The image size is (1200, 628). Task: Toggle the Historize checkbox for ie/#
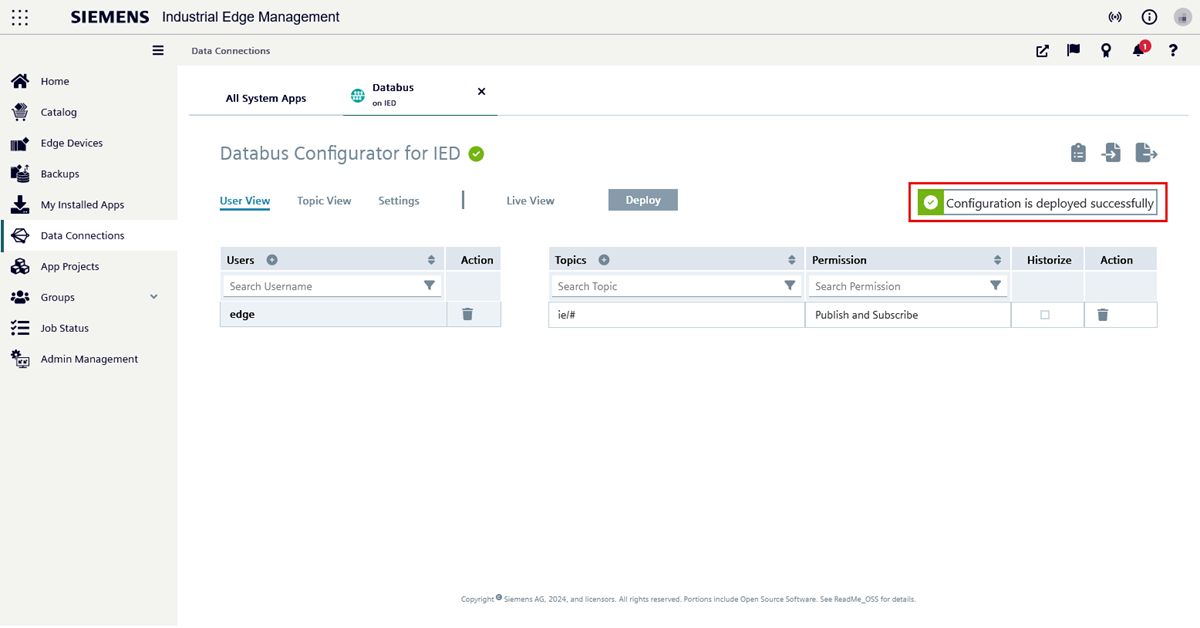pos(1045,315)
